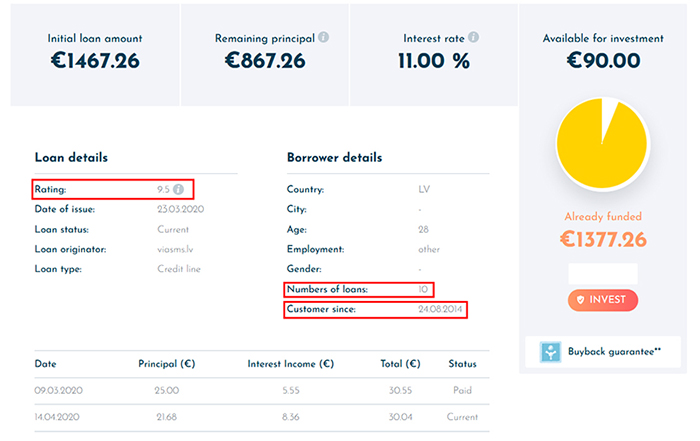Click the Status column header
700x441 pixels.
pyautogui.click(x=462, y=364)
